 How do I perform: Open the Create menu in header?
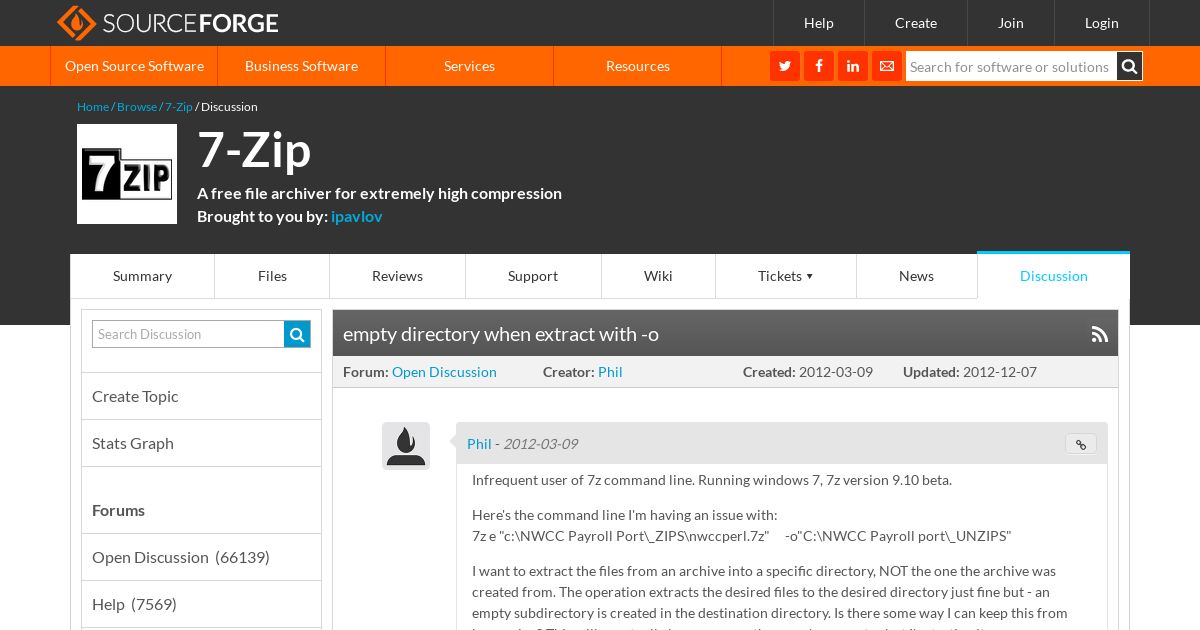pos(916,23)
